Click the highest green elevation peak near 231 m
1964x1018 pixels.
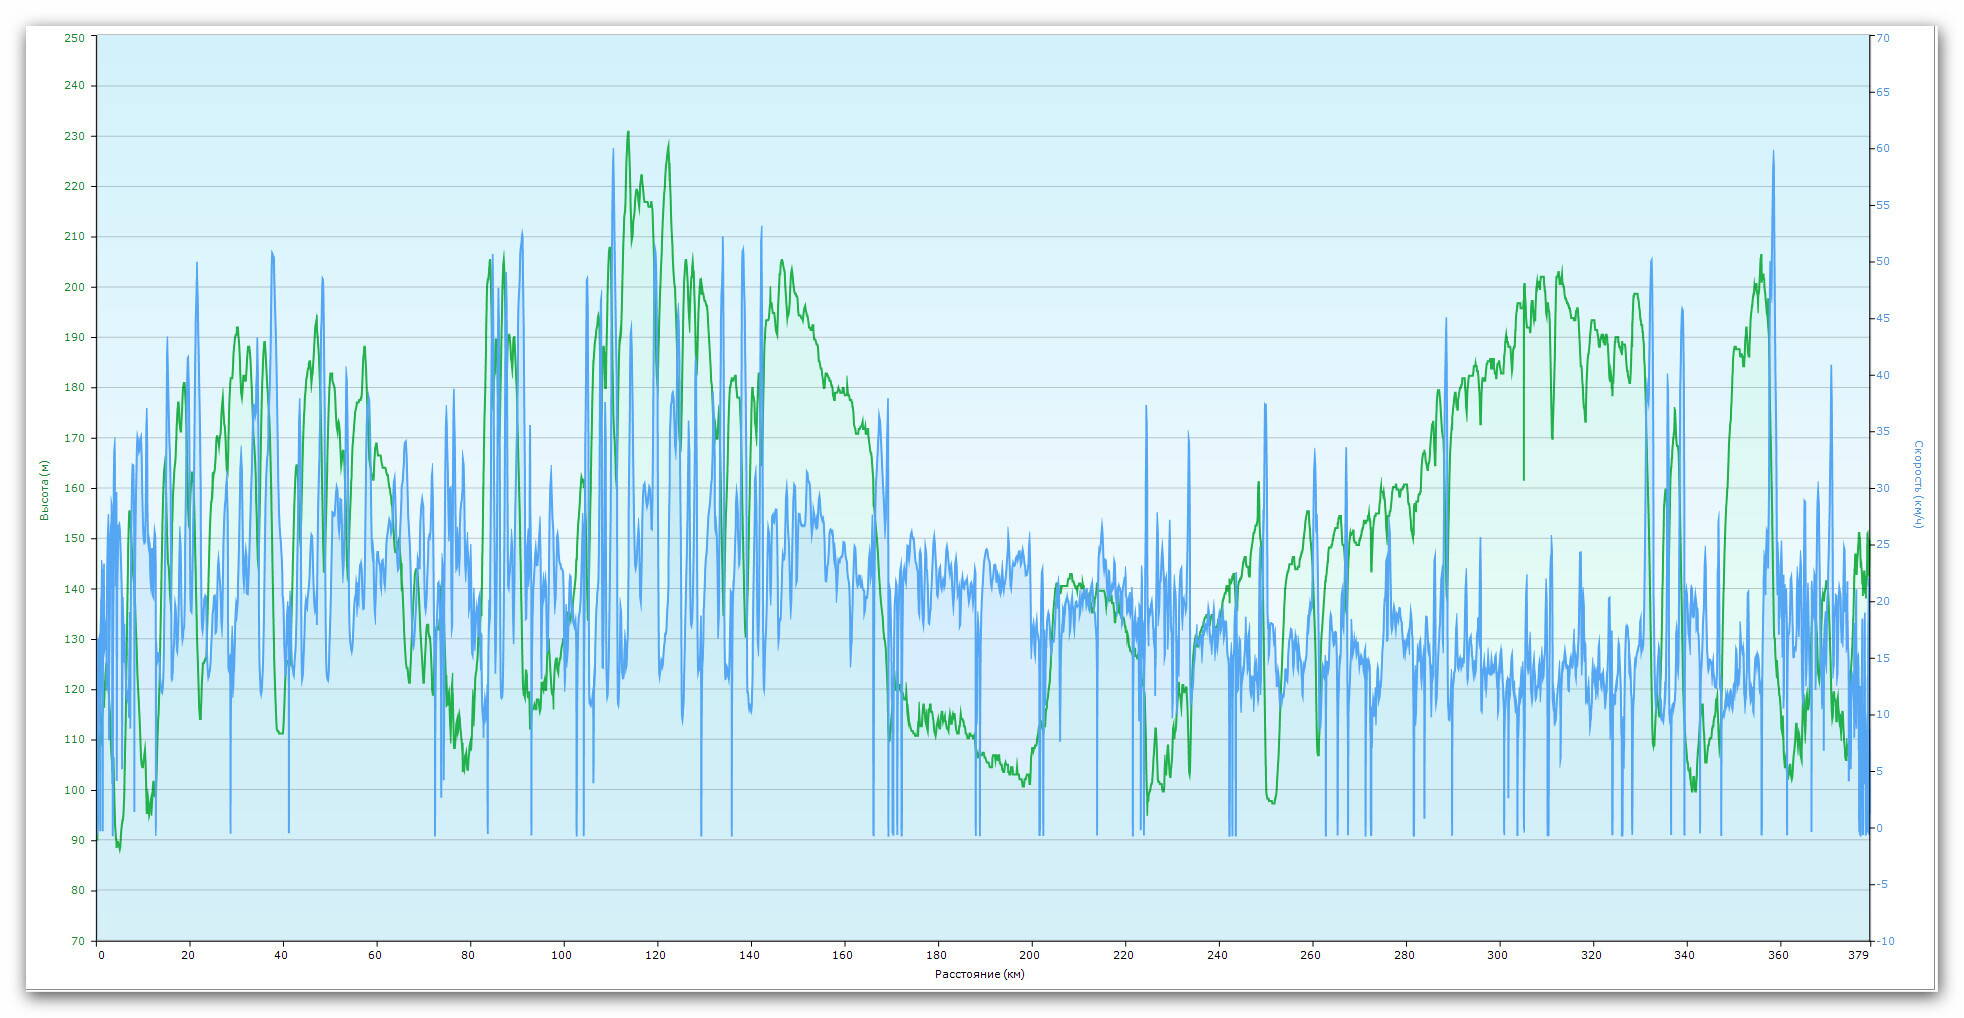pos(628,133)
